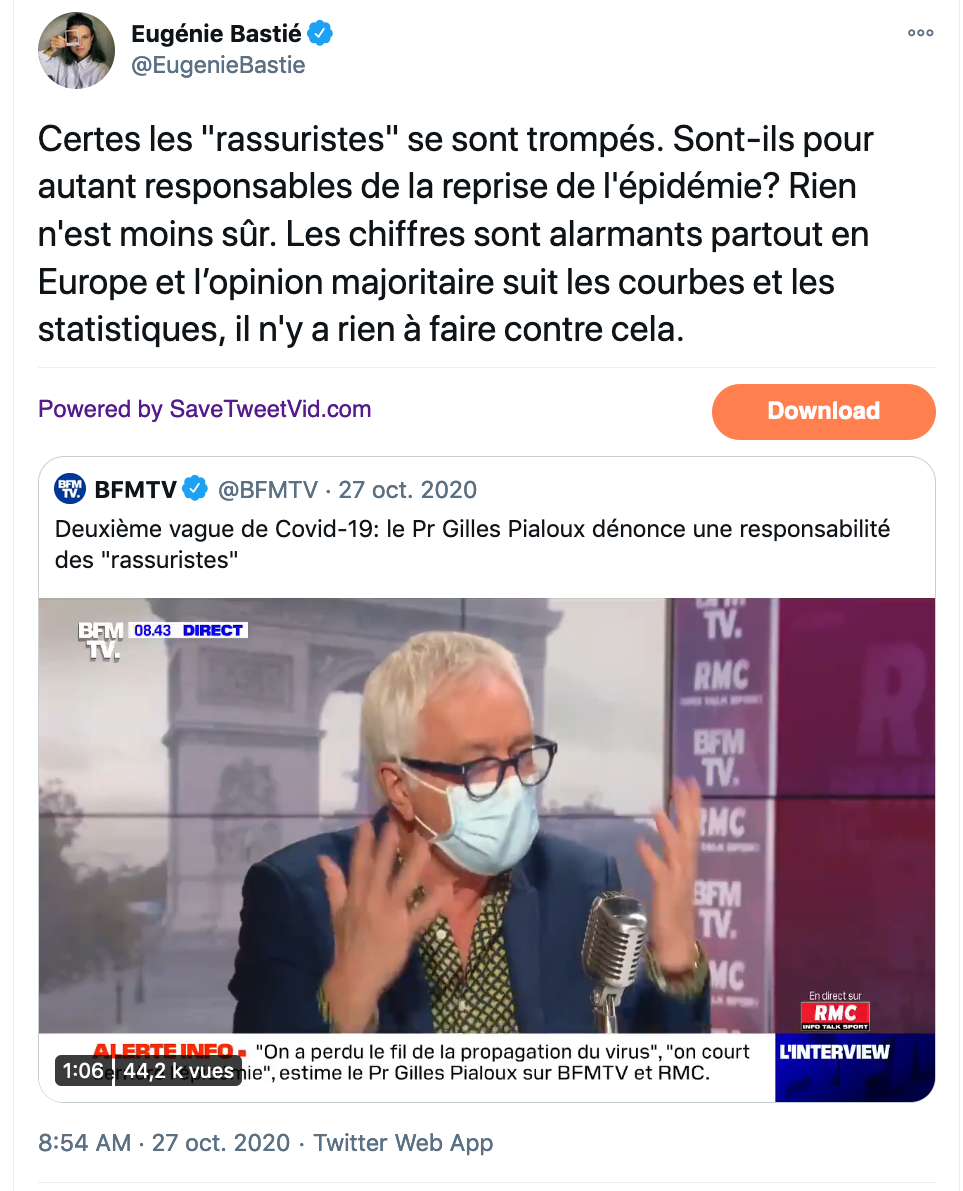
Task: Open the quoted tweet's @BFMTV handle
Action: 267,489
